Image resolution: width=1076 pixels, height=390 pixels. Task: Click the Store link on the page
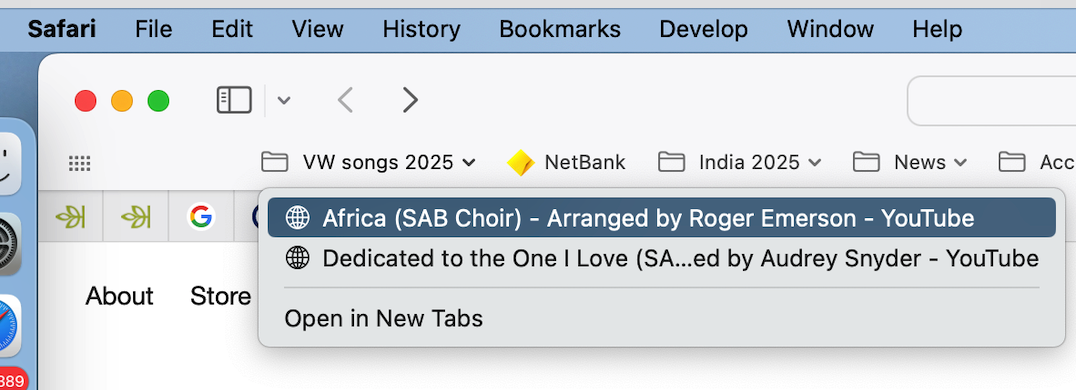point(220,296)
